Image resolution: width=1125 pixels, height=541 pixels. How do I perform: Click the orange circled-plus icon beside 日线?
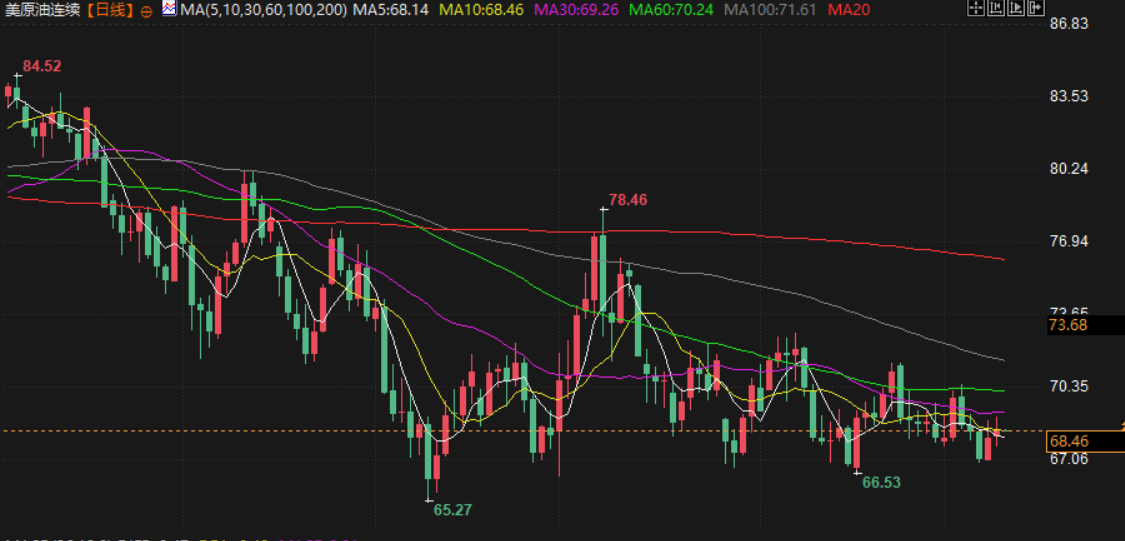146,11
